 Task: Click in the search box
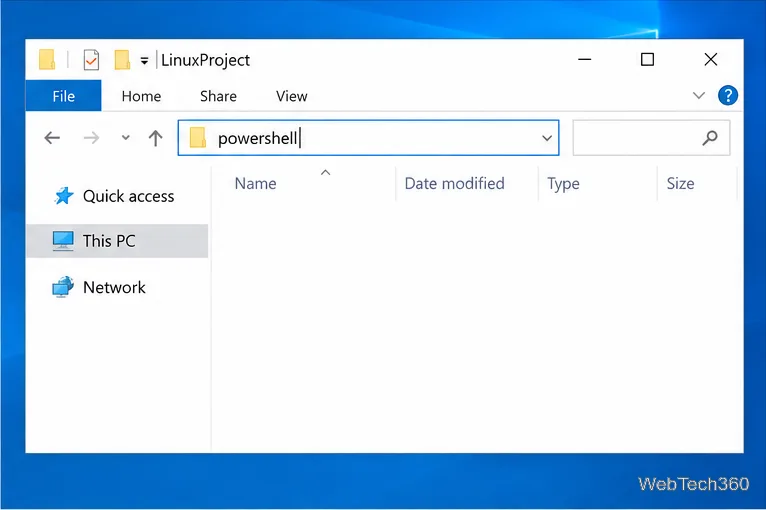(651, 138)
